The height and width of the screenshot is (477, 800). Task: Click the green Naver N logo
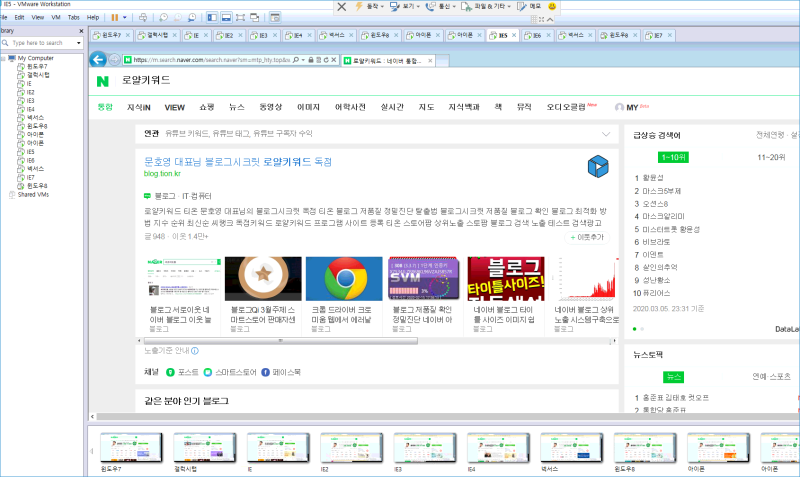(x=103, y=81)
